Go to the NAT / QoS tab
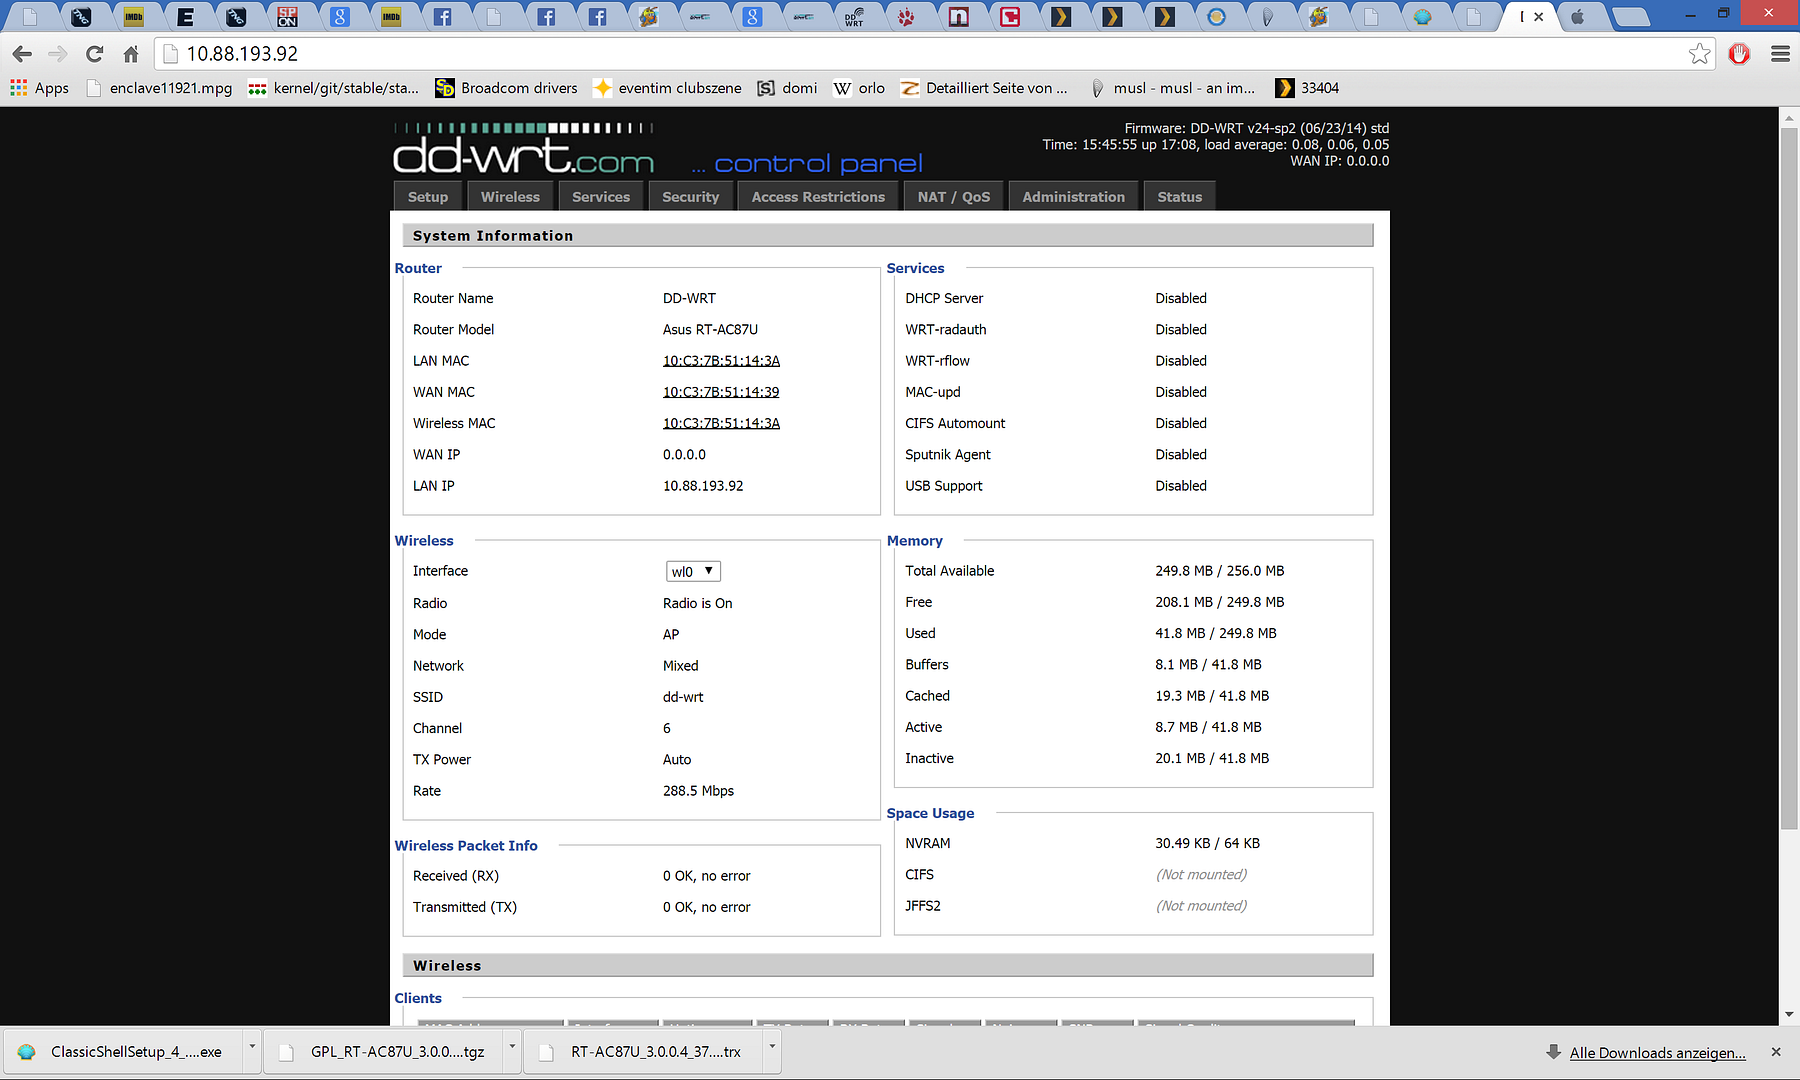Screen dimensions: 1800x1080 tap(954, 197)
